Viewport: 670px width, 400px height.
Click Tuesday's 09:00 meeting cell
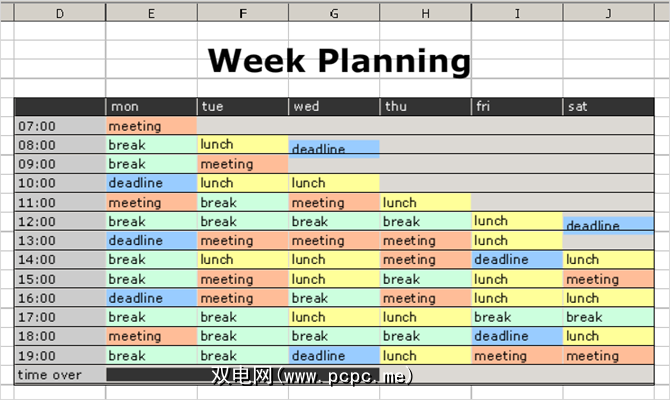[x=243, y=164]
